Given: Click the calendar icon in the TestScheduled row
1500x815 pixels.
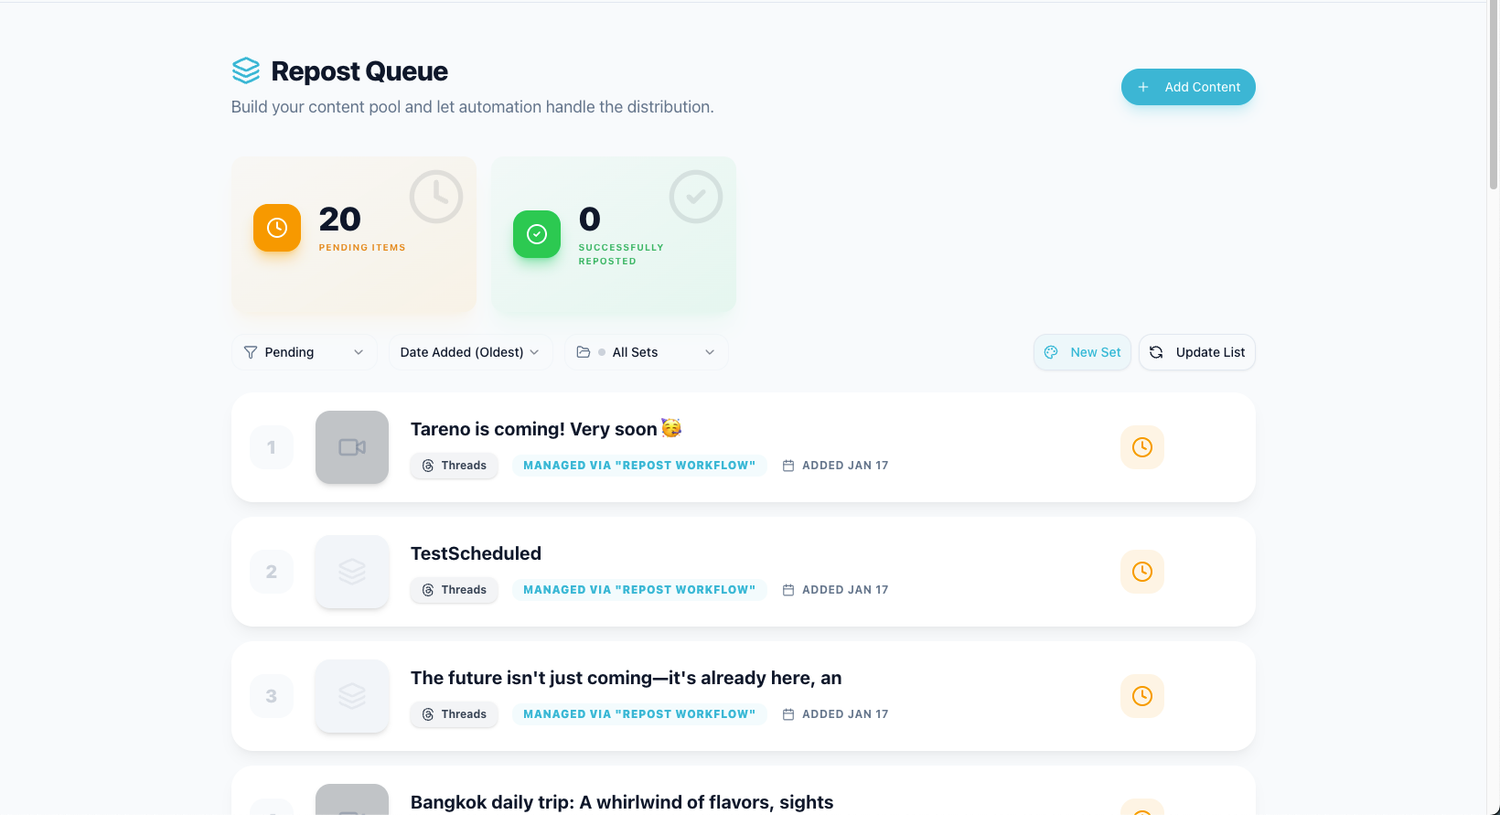Looking at the screenshot, I should point(788,590).
